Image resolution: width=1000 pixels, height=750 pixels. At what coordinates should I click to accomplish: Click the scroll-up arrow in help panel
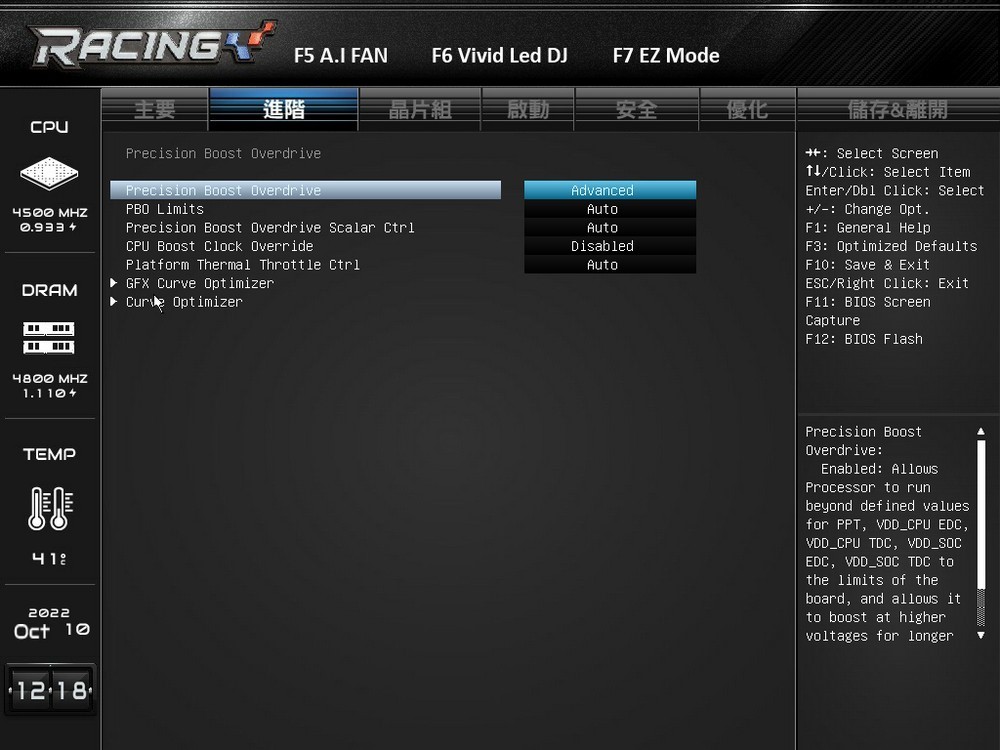tap(981, 432)
